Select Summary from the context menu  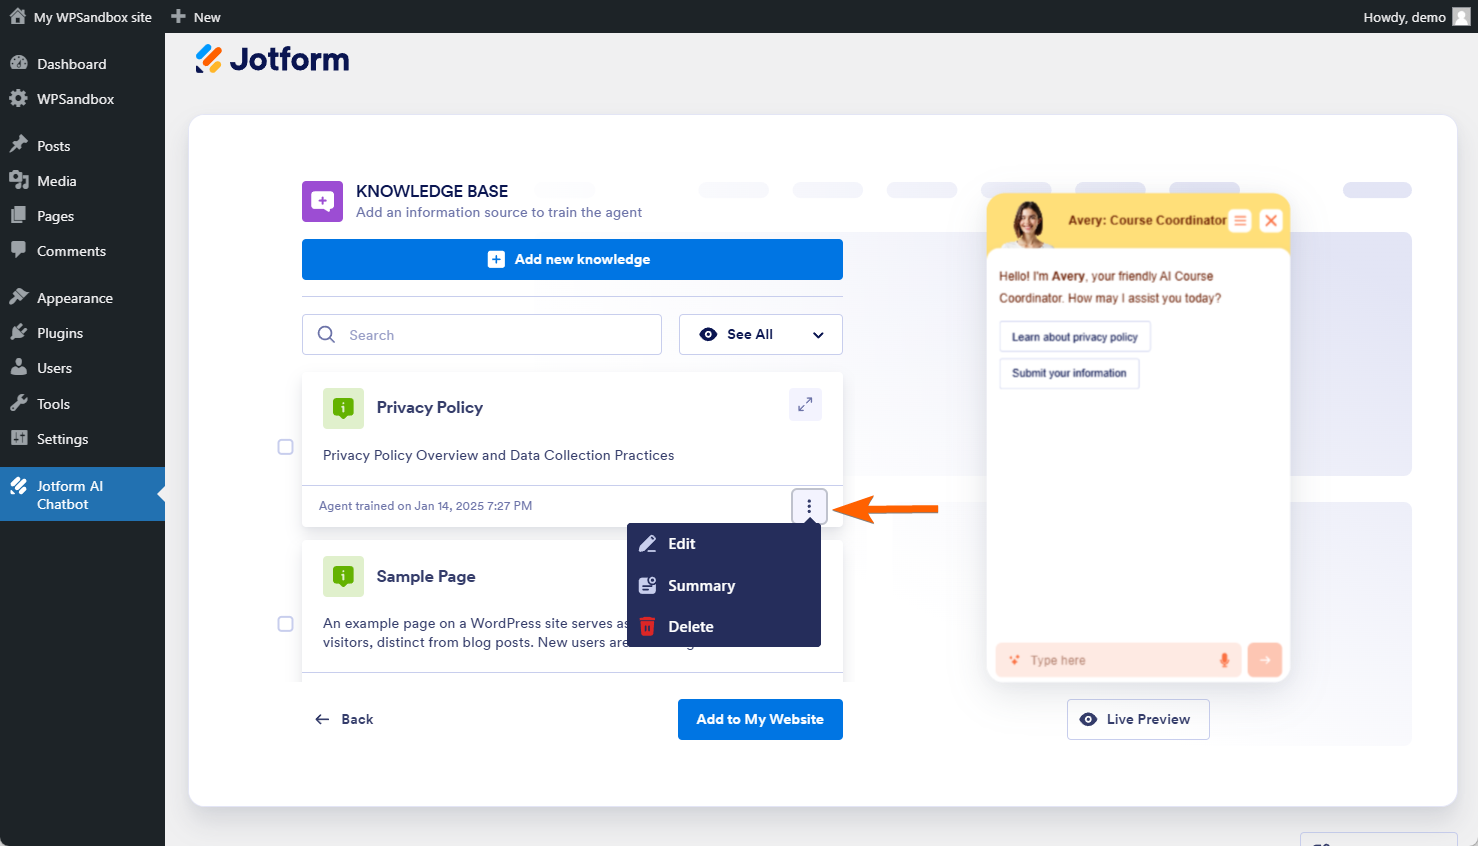pyautogui.click(x=724, y=585)
